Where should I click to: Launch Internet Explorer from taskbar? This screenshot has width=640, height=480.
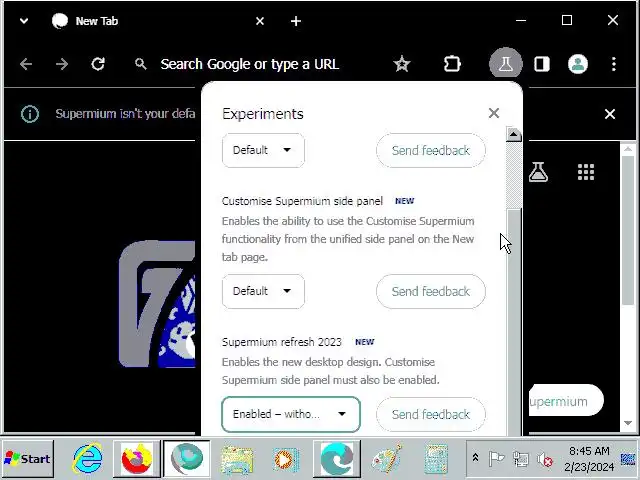tap(87, 459)
